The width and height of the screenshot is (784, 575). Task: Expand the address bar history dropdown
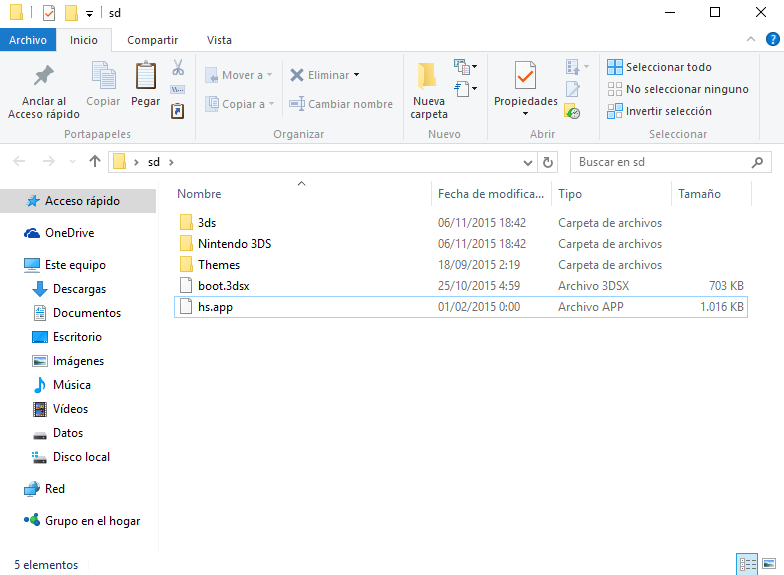tap(528, 162)
